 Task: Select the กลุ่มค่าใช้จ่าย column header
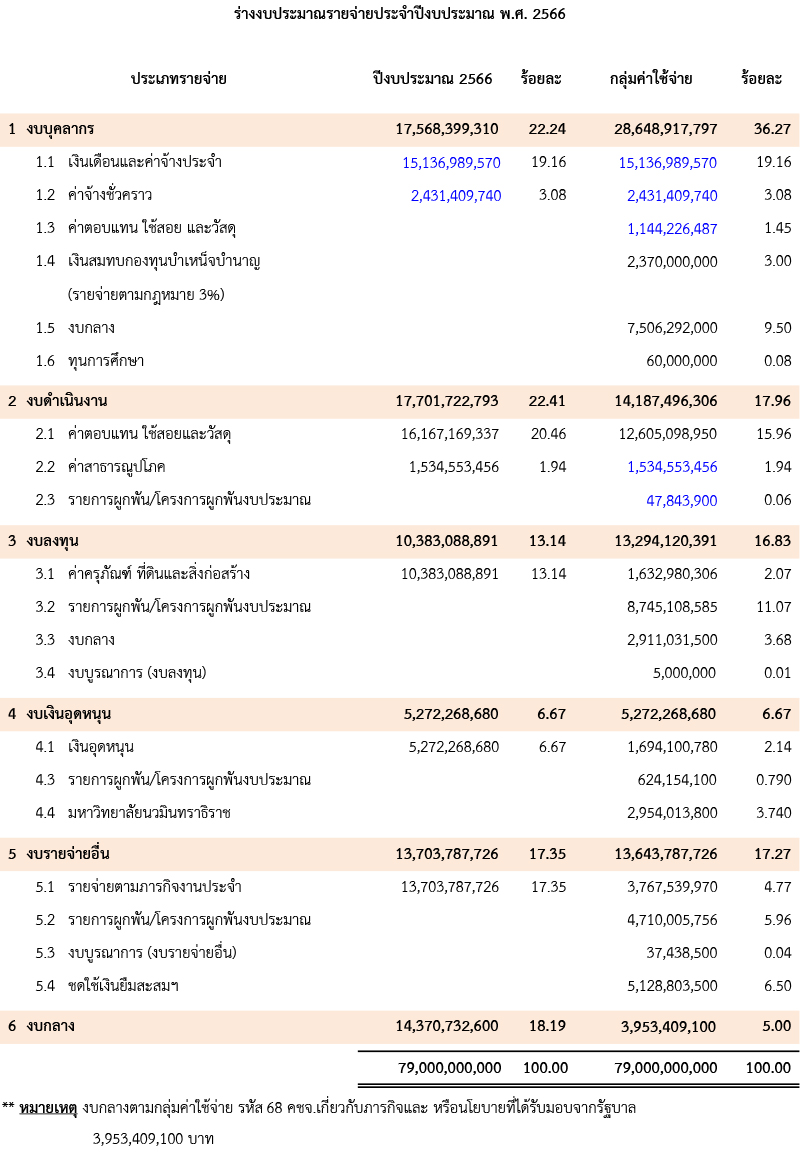click(x=651, y=79)
